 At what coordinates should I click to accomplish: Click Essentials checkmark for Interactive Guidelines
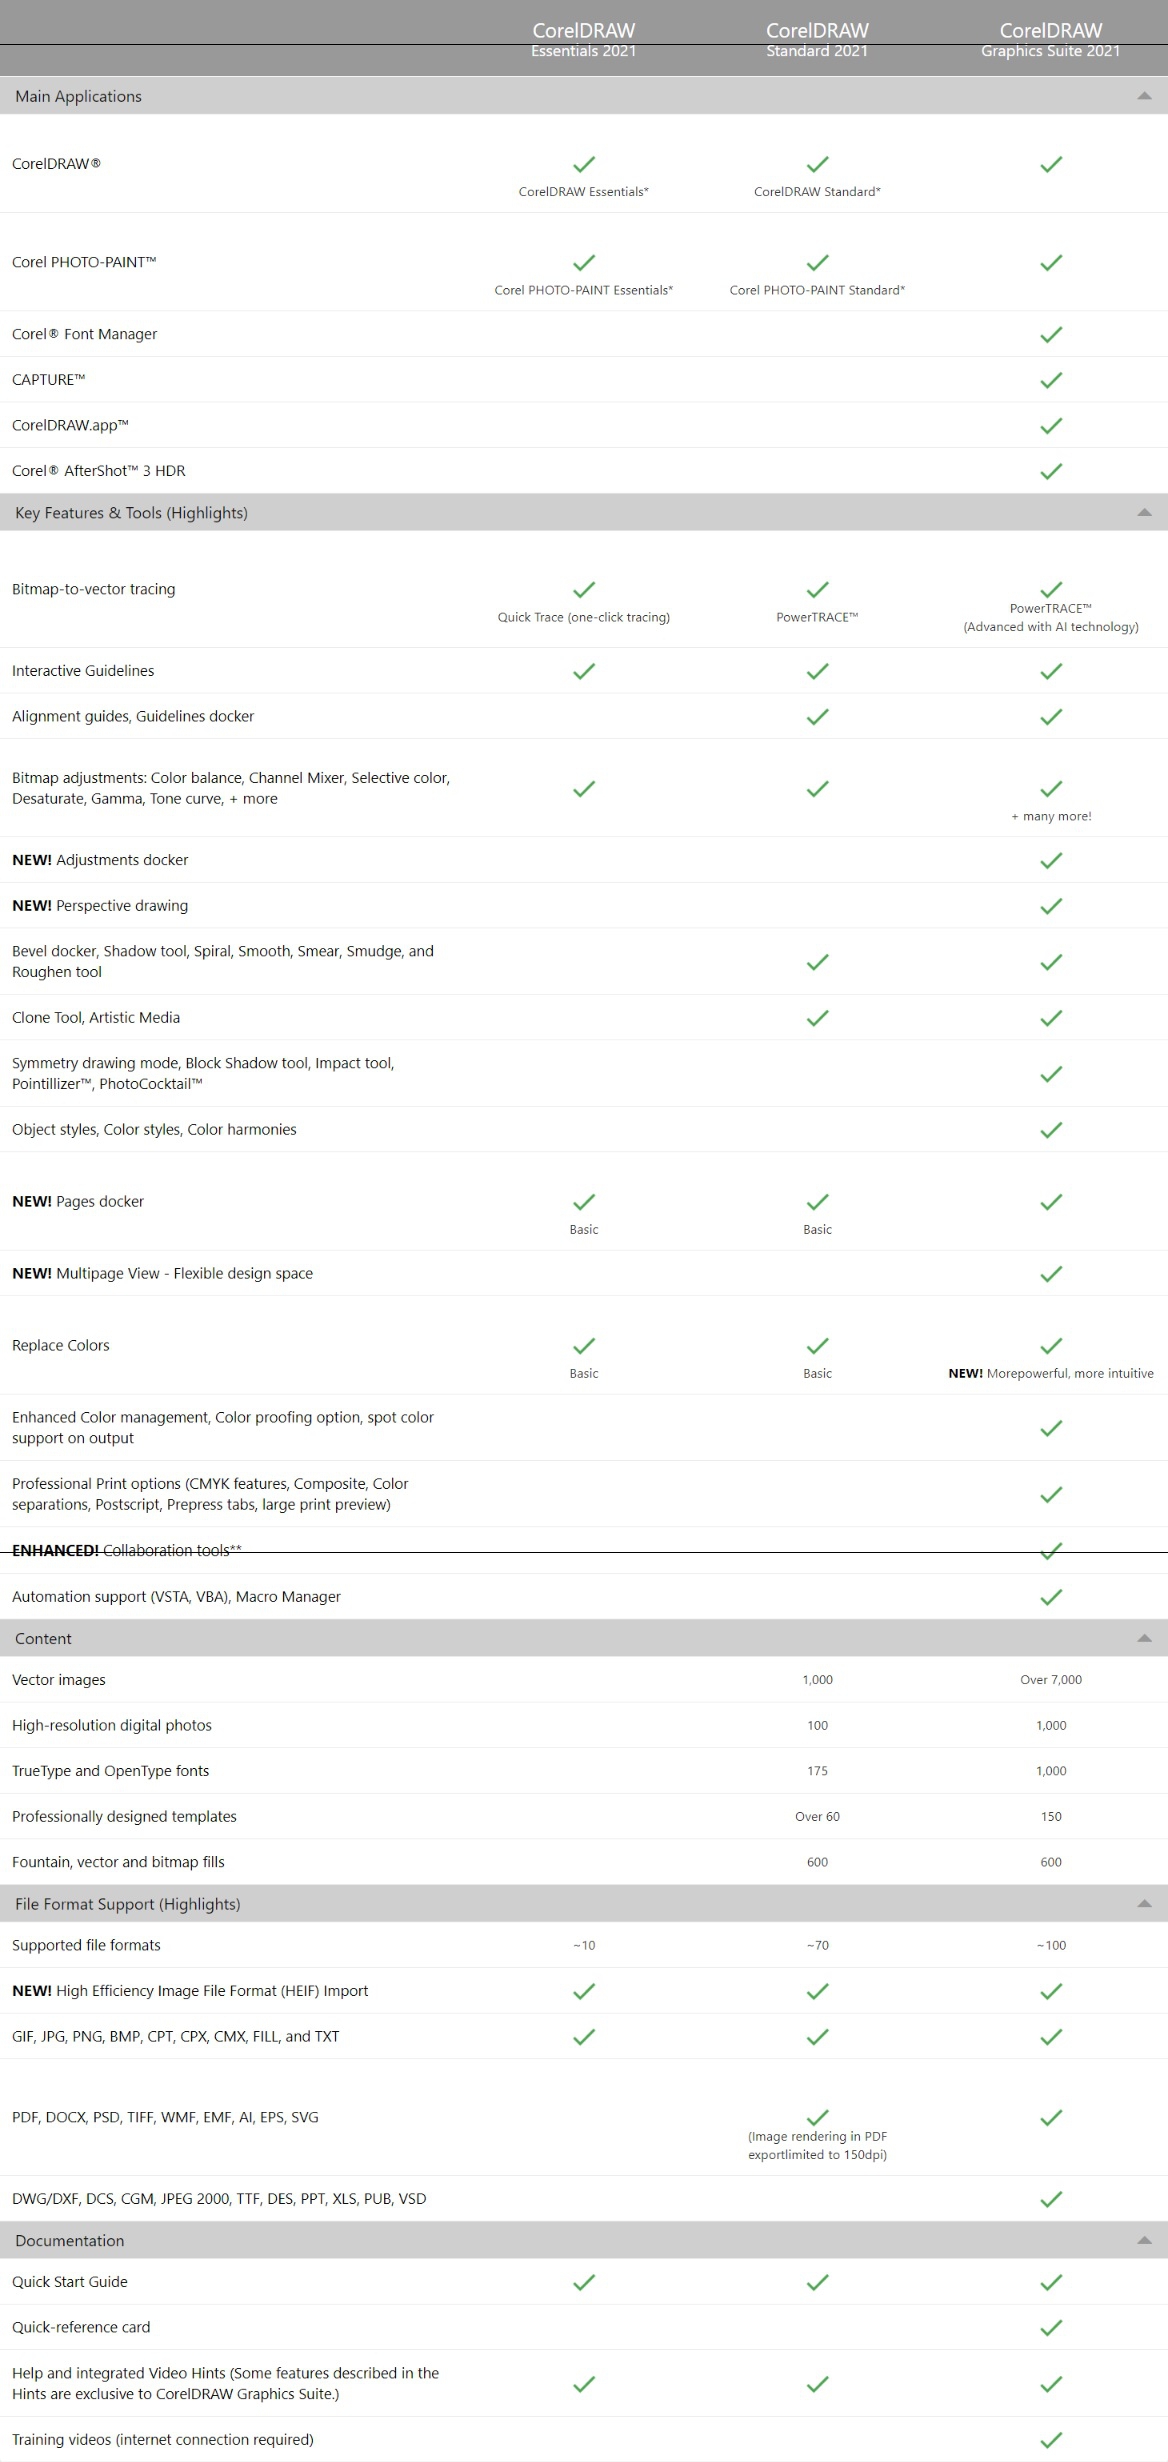coord(583,671)
